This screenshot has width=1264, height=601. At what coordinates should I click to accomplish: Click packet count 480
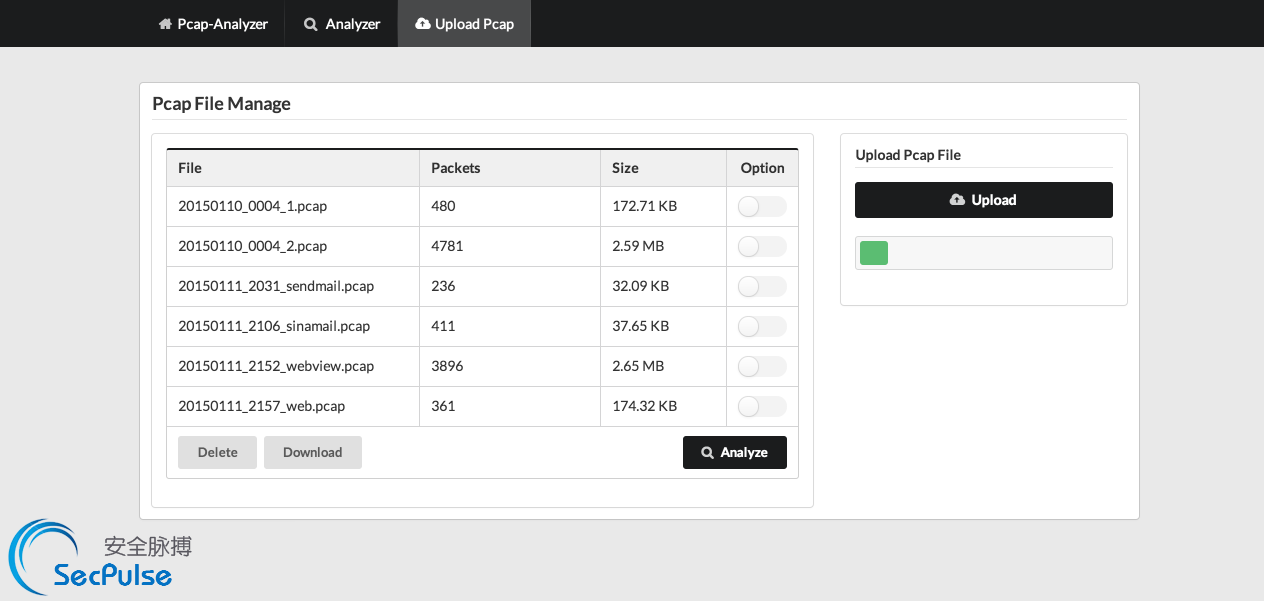443,206
